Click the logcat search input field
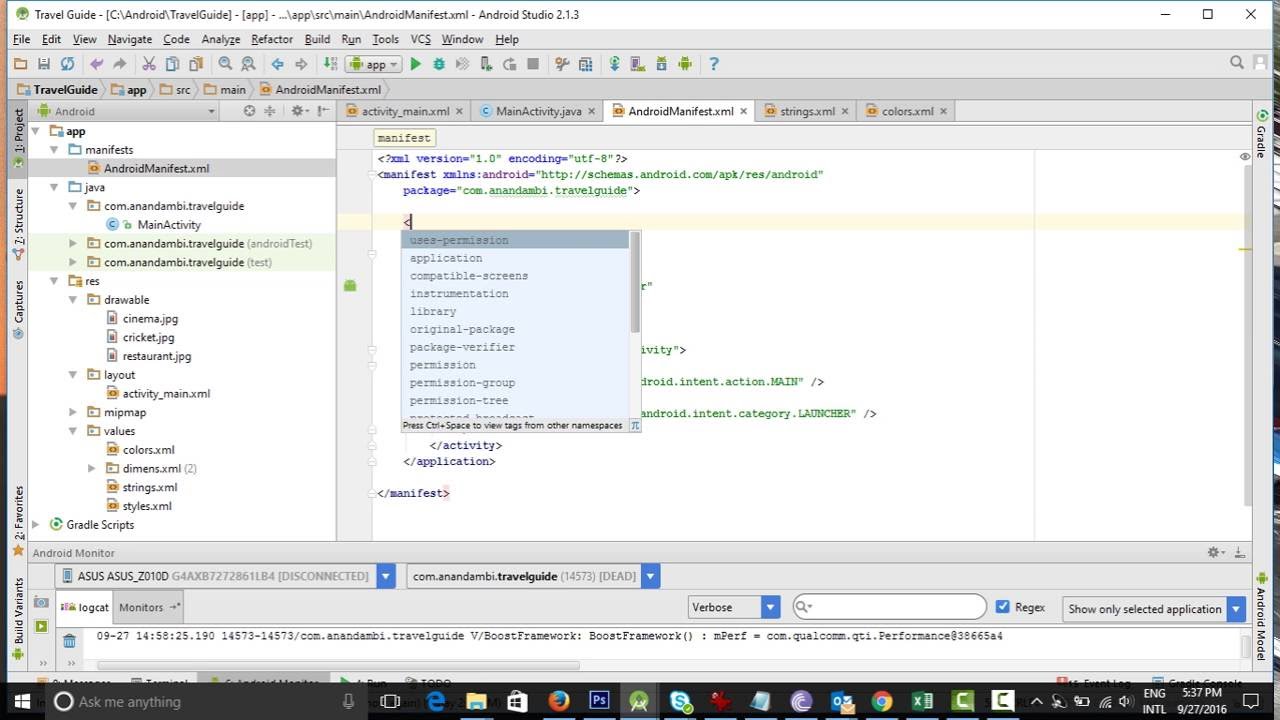The width and height of the screenshot is (1280, 720). pos(889,607)
